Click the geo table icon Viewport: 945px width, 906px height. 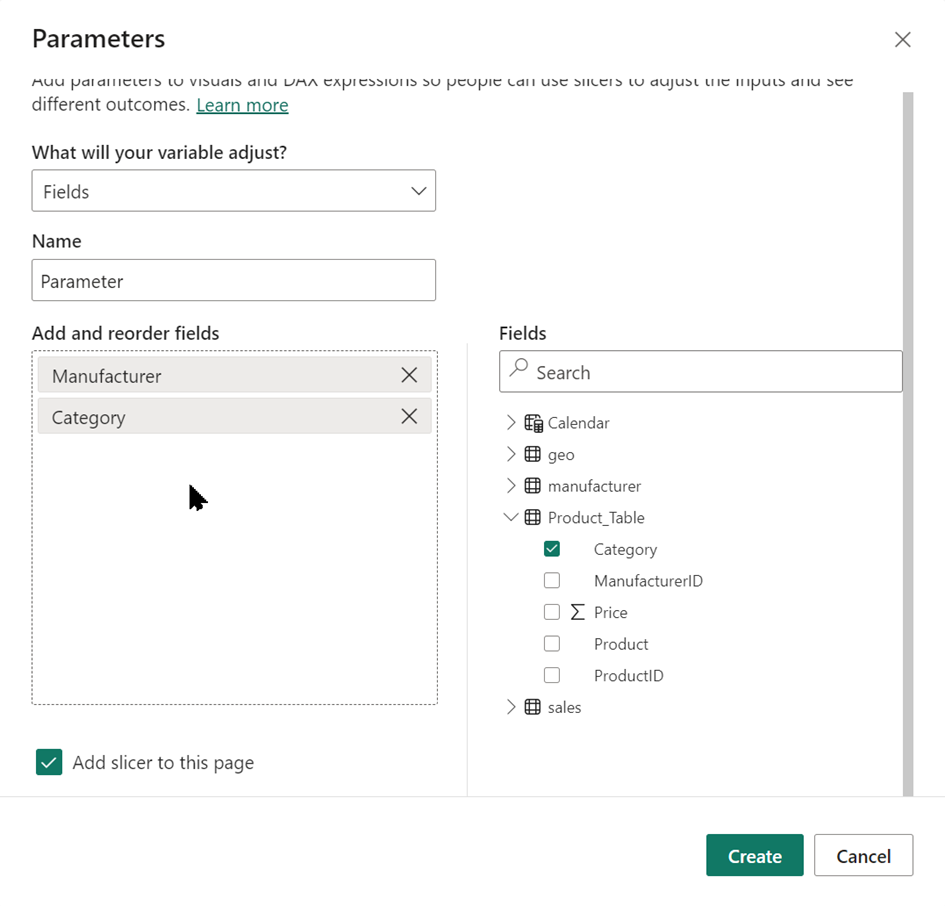[533, 454]
